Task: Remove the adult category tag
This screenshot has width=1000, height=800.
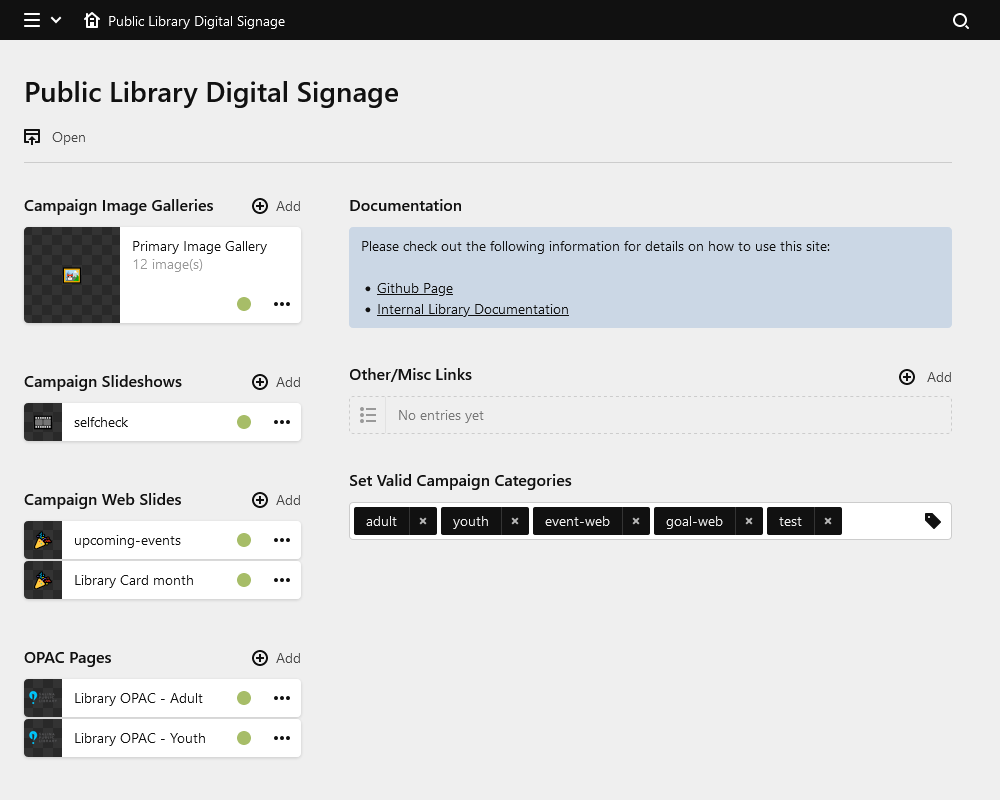Action: [423, 521]
